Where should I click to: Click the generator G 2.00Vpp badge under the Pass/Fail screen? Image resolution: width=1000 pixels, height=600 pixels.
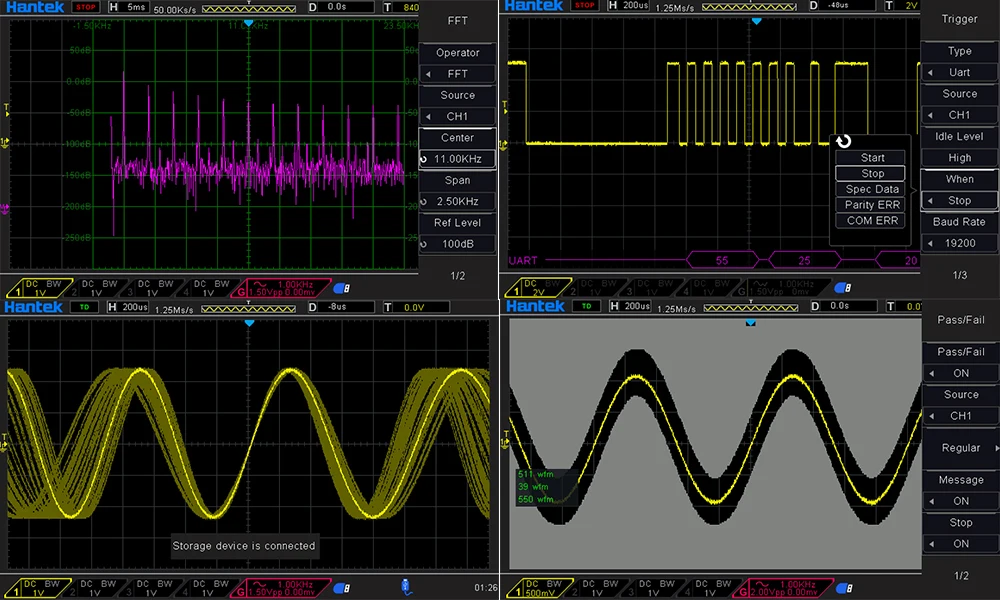[783, 588]
